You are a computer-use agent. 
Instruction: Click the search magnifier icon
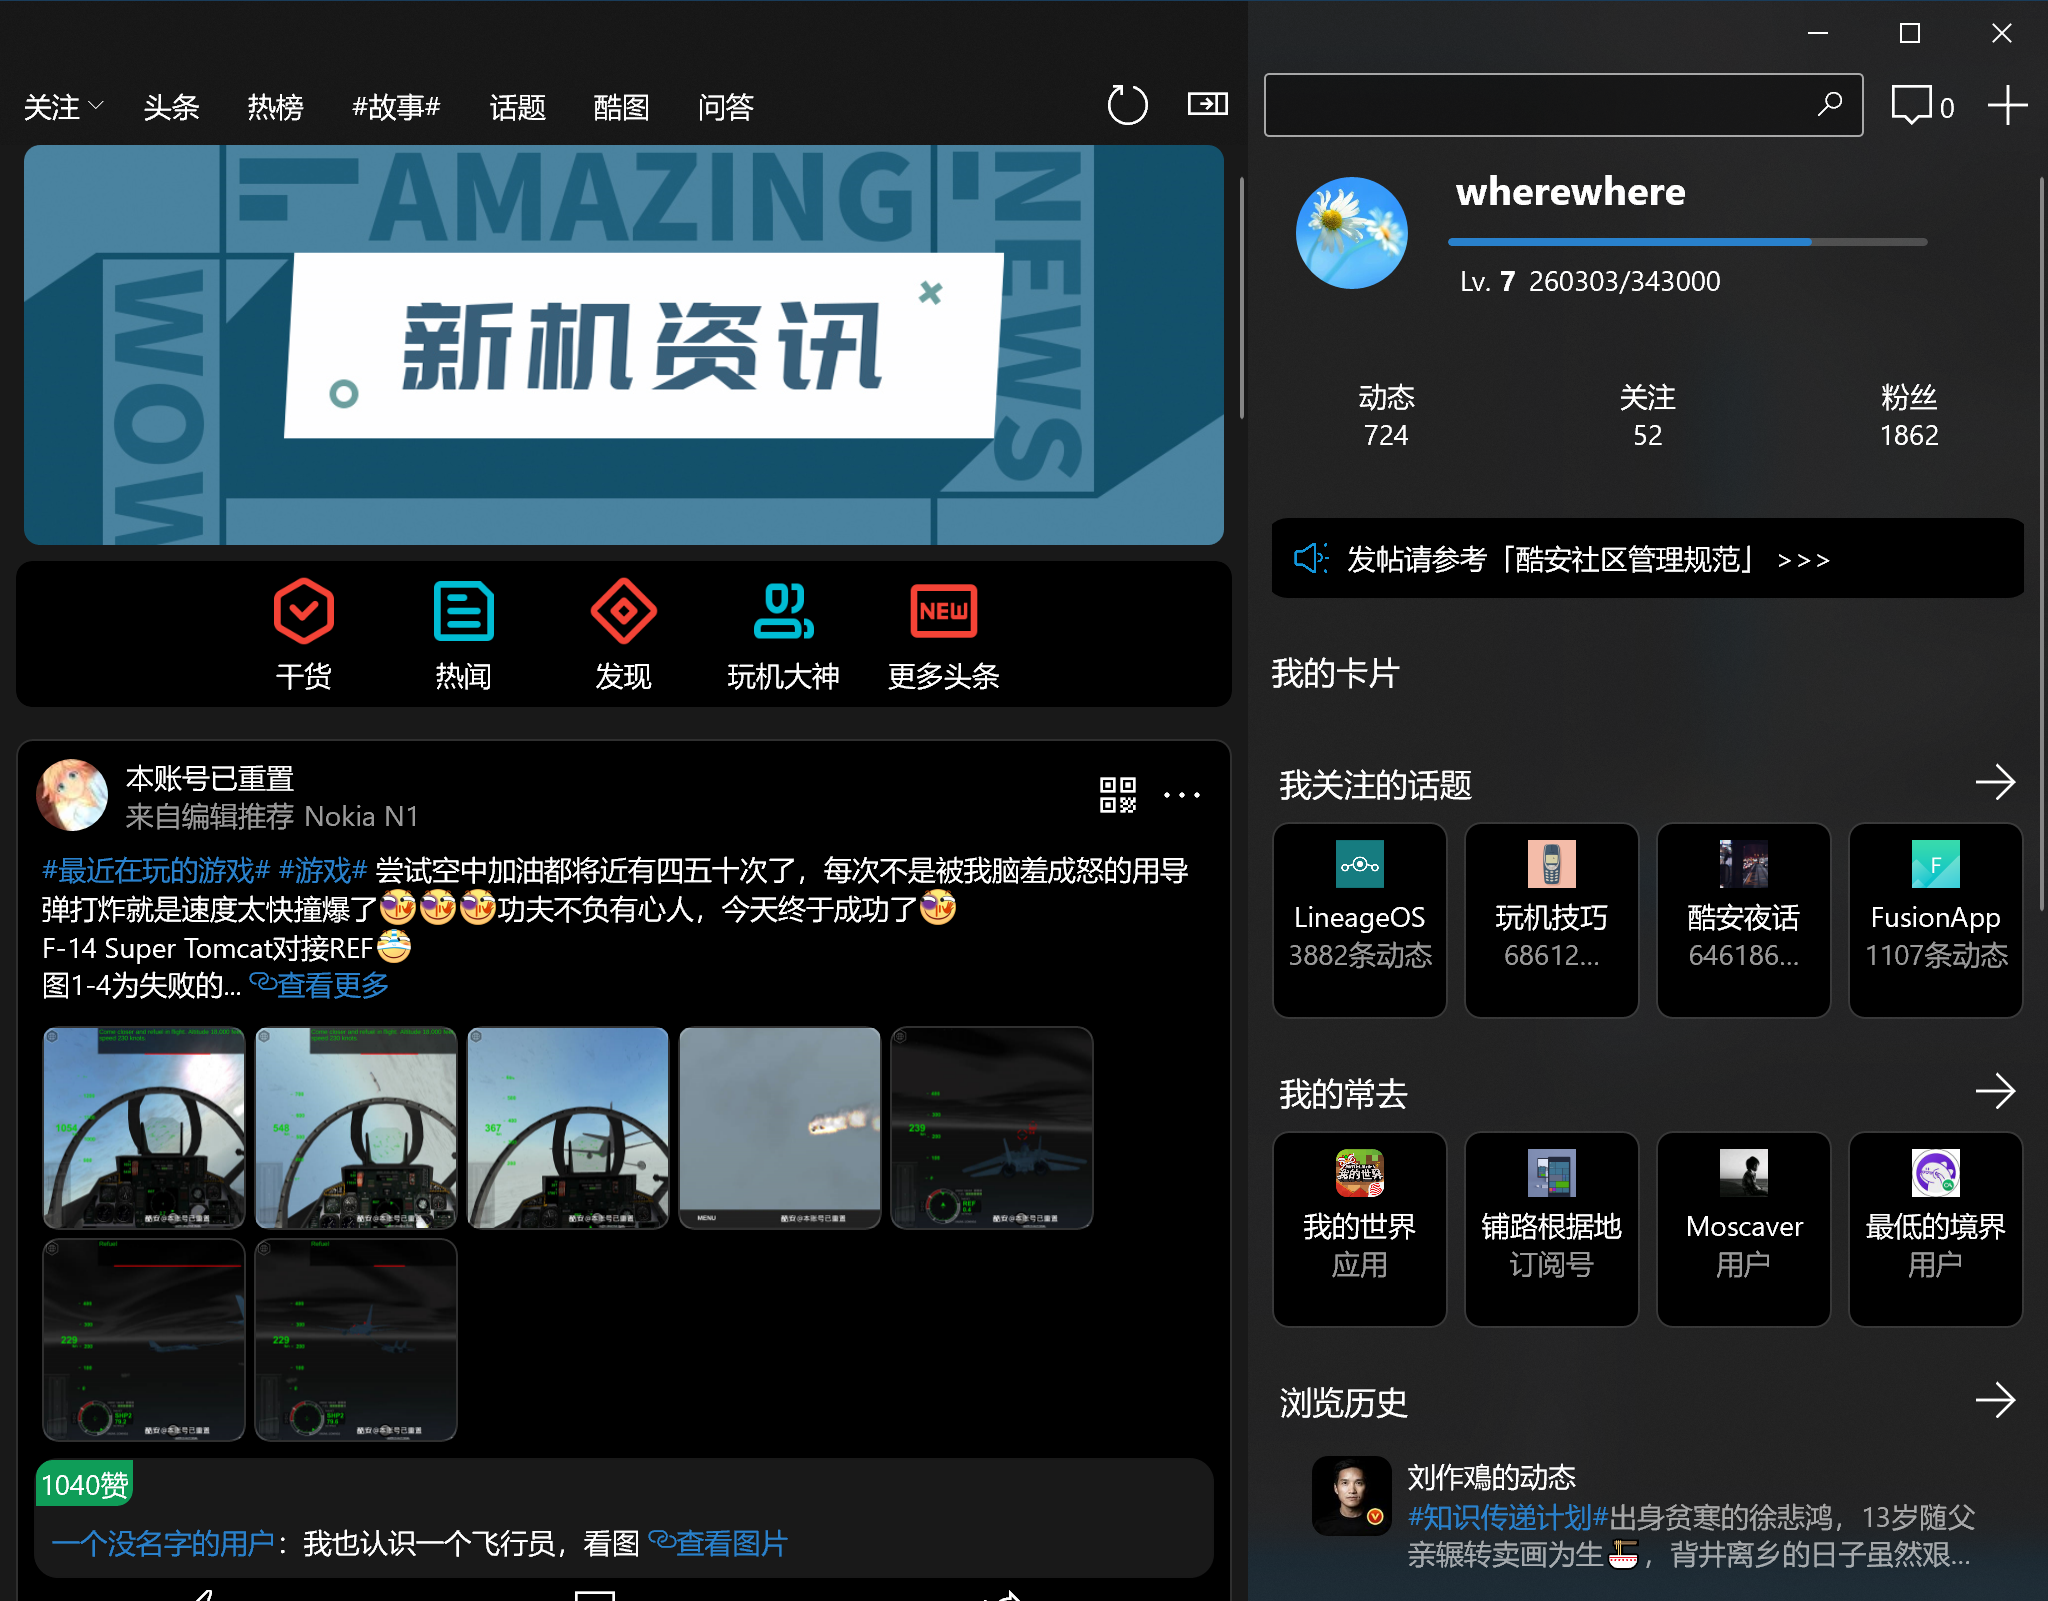point(1829,104)
